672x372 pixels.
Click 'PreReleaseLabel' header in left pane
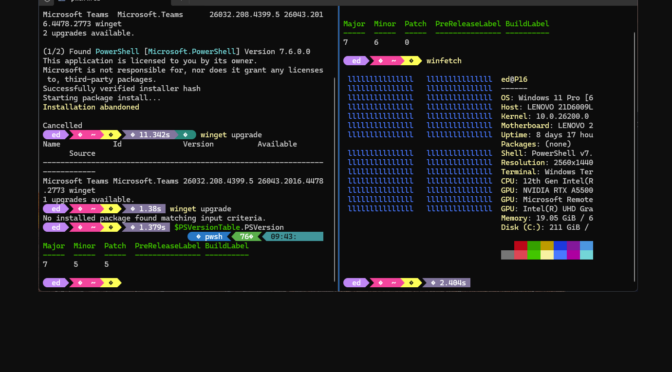(168, 246)
